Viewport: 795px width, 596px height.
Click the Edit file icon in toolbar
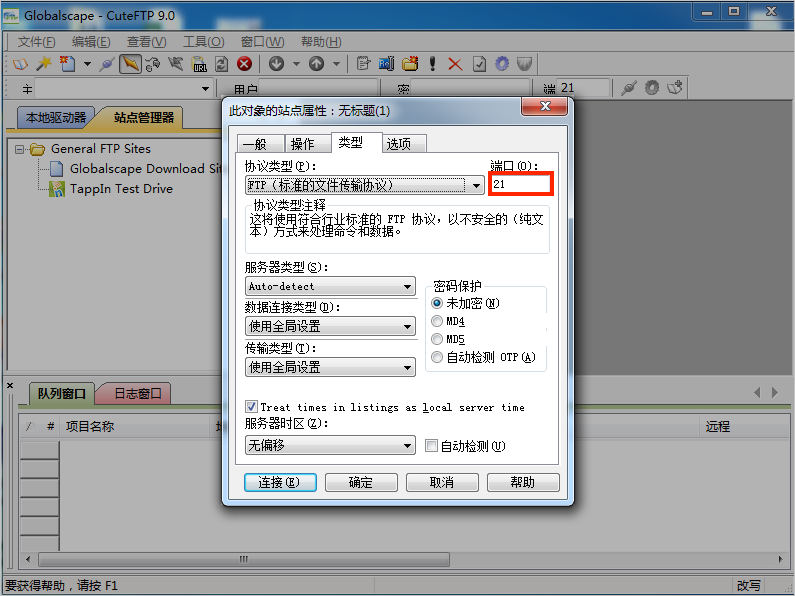364,64
